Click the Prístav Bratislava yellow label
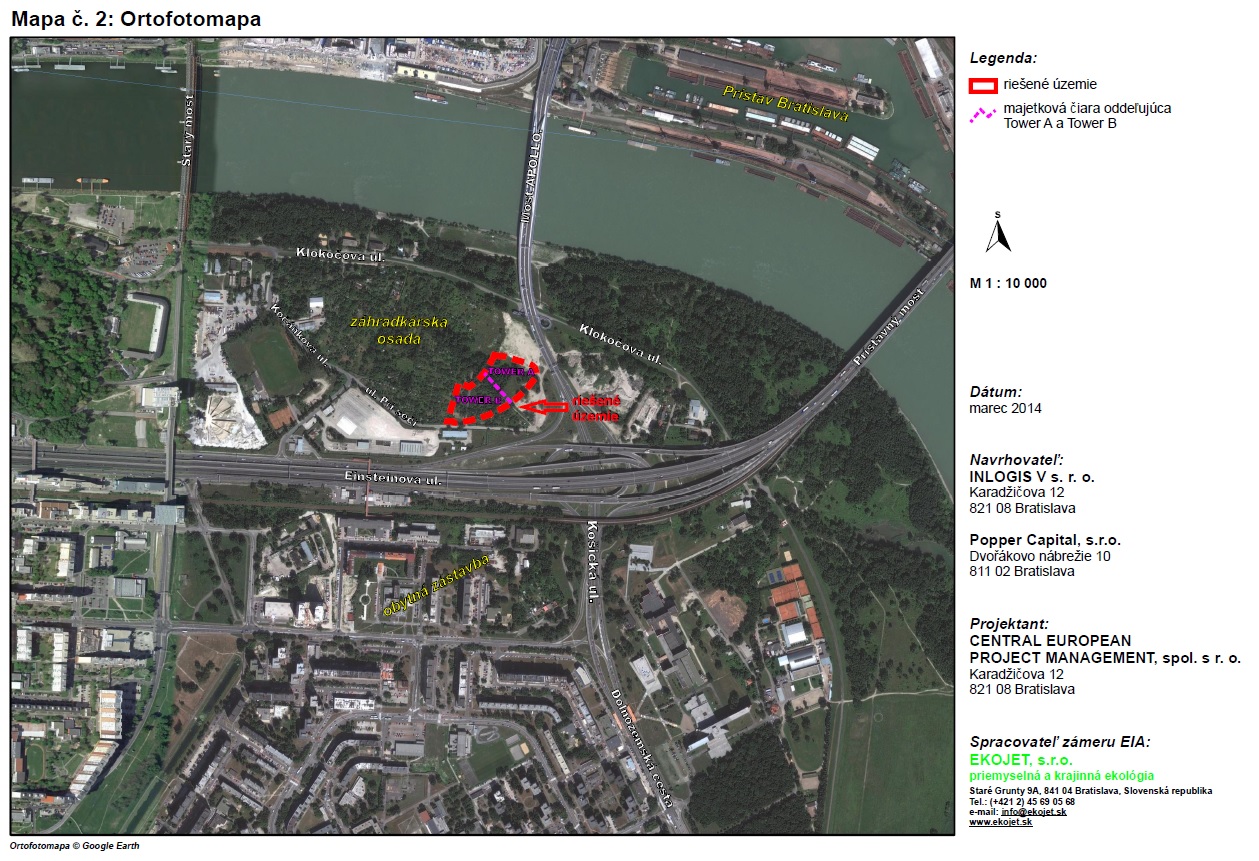The width and height of the screenshot is (1259, 861). [x=785, y=103]
